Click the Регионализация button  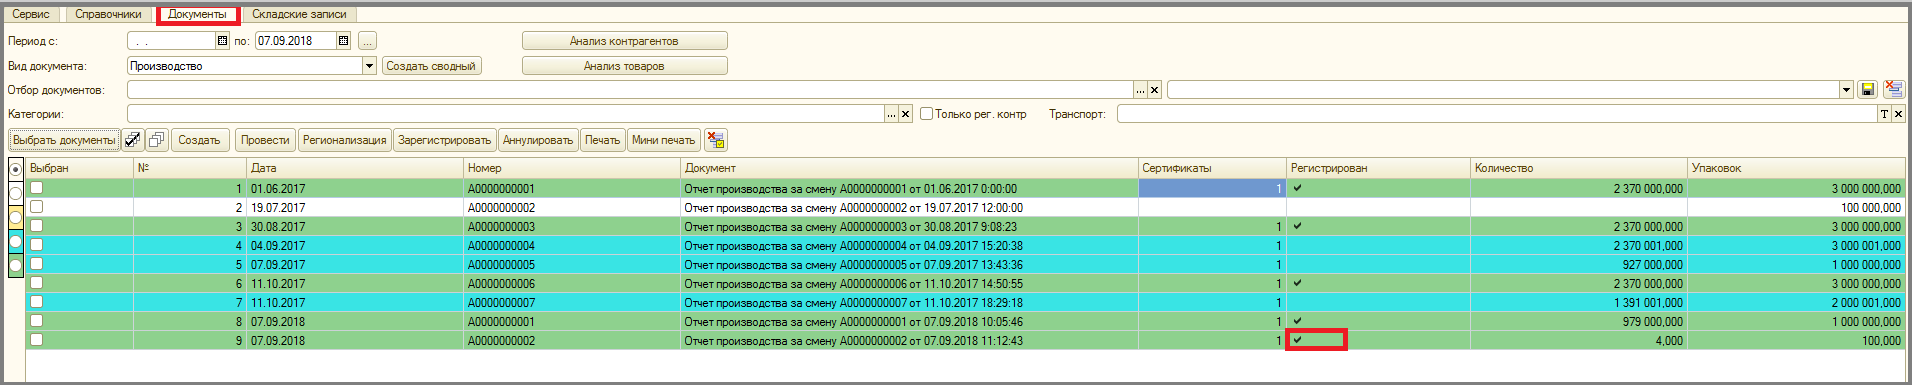345,140
